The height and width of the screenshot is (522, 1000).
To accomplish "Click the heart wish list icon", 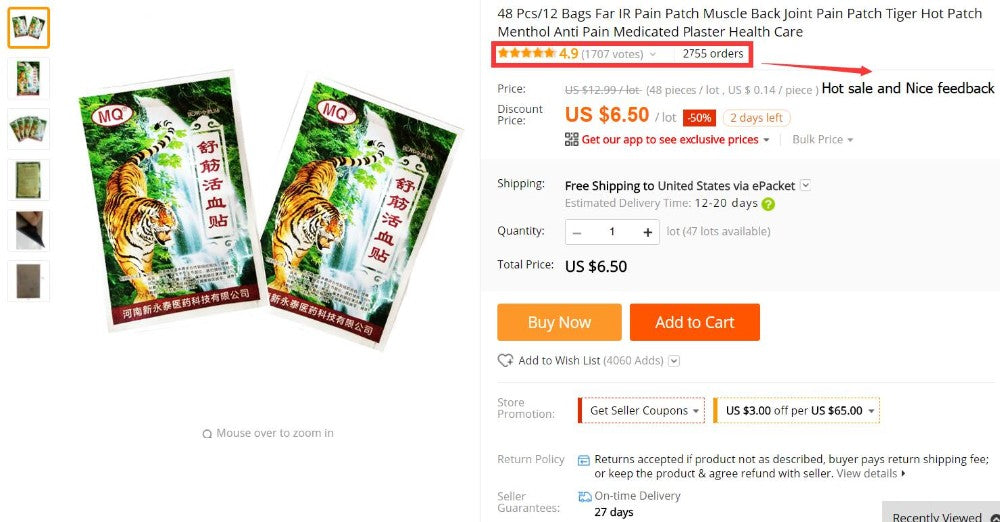I will [505, 361].
